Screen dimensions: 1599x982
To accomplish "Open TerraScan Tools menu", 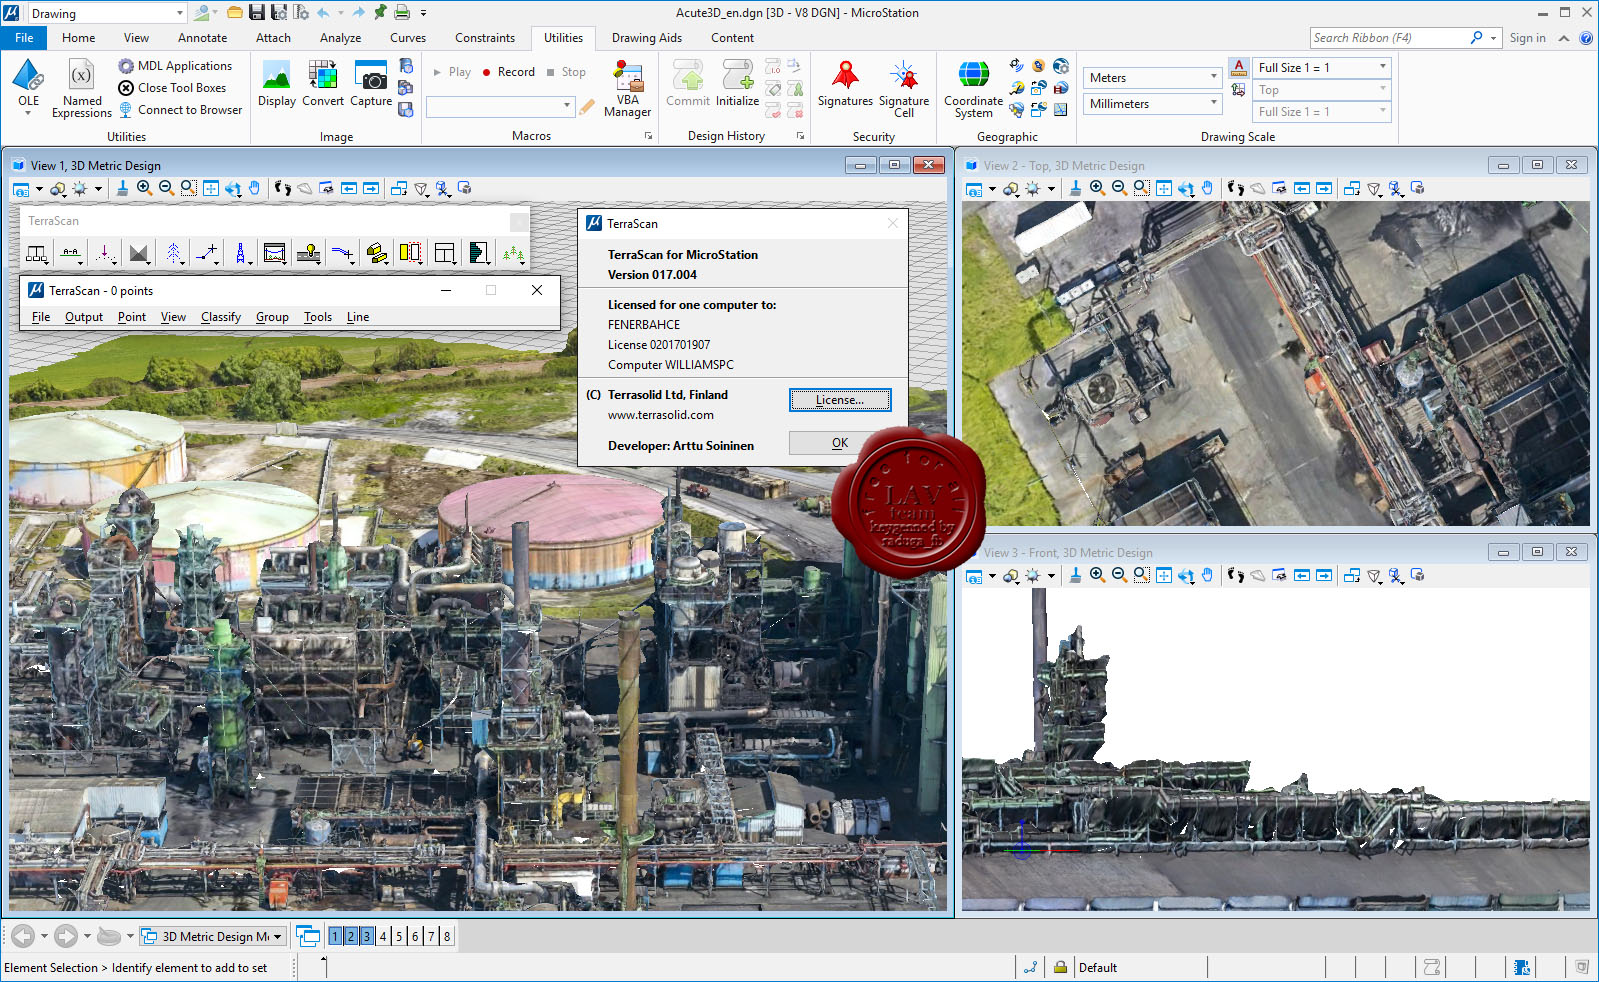I will point(318,317).
